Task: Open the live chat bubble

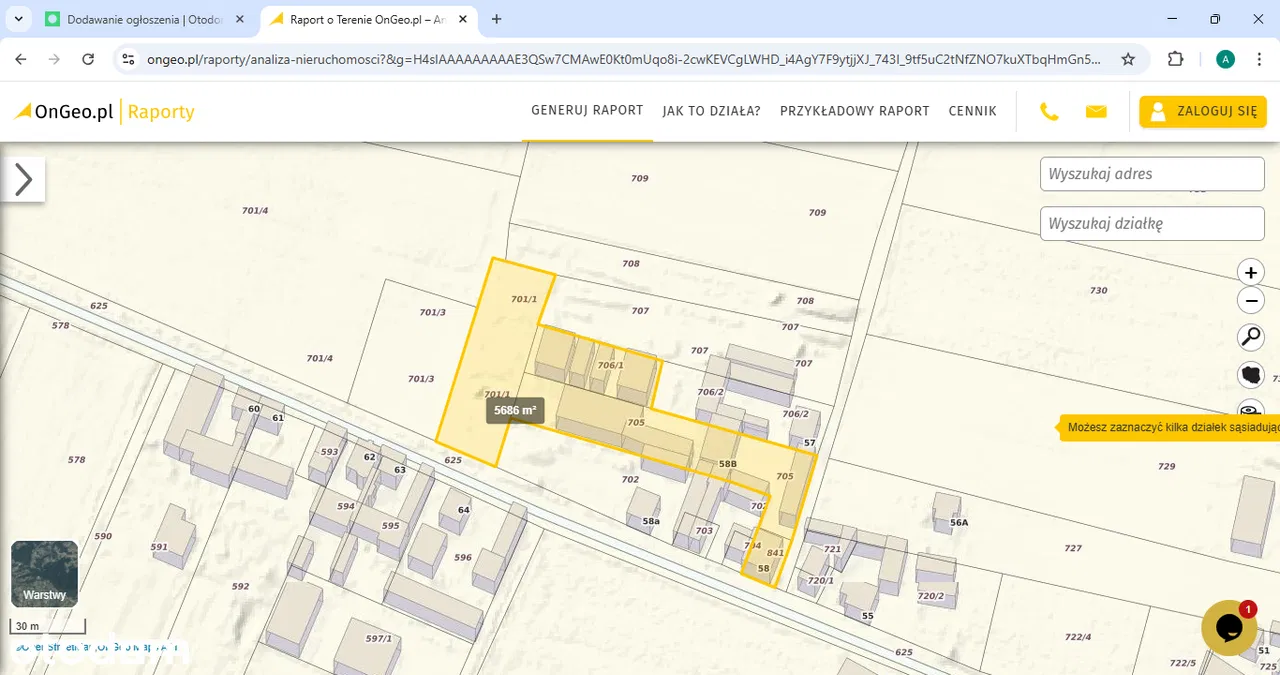Action: [1228, 628]
